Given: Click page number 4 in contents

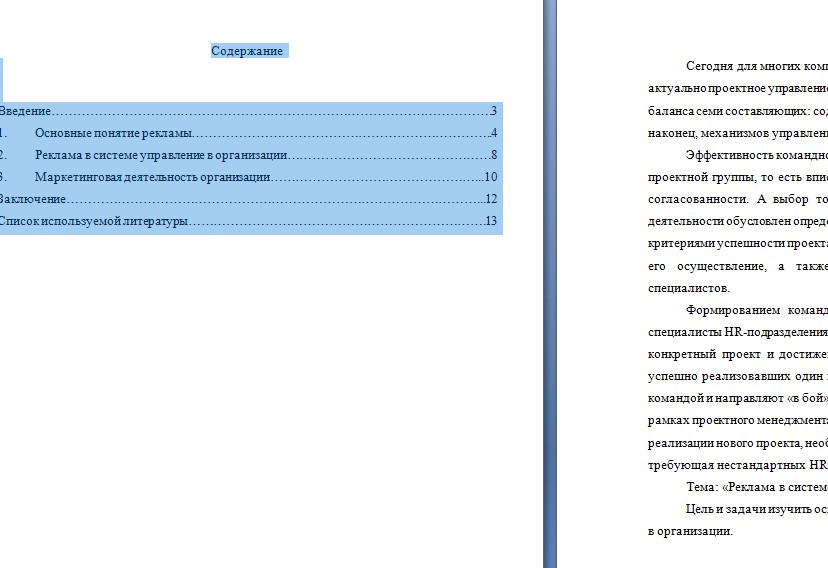Looking at the screenshot, I should click(x=494, y=133).
